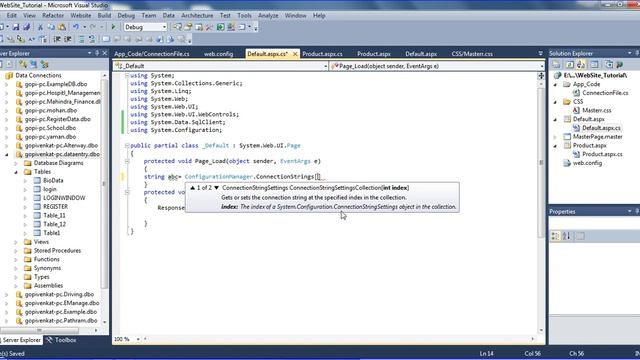Switch to App_Code/ConnectionFile.cs tab
The height and width of the screenshot is (360, 640).
point(152,54)
